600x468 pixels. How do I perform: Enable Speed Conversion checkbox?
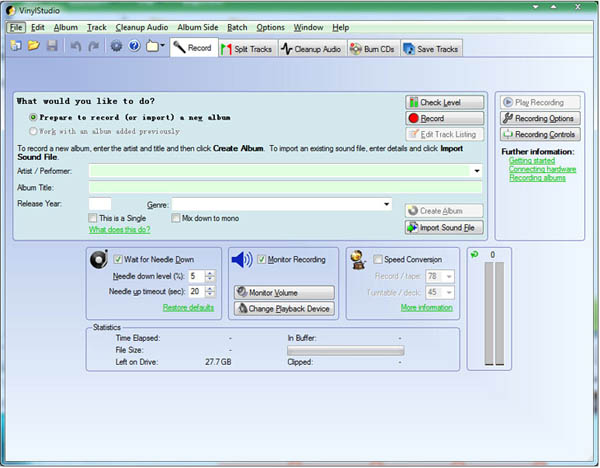(378, 259)
